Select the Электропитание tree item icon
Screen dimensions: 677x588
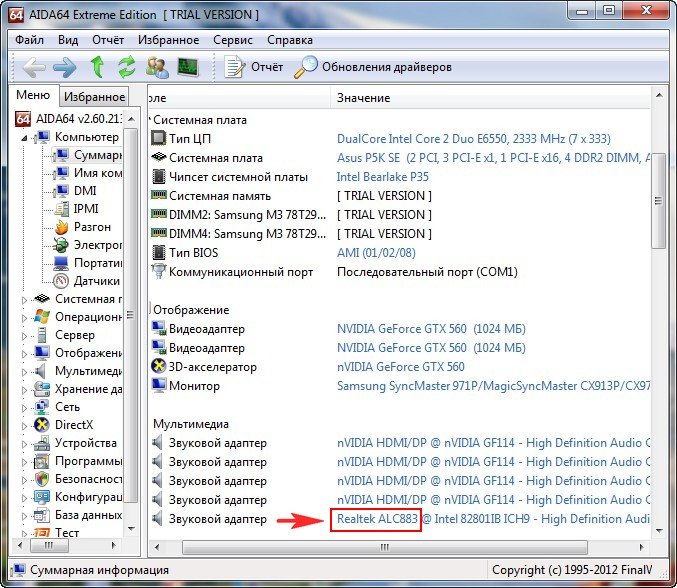point(60,245)
